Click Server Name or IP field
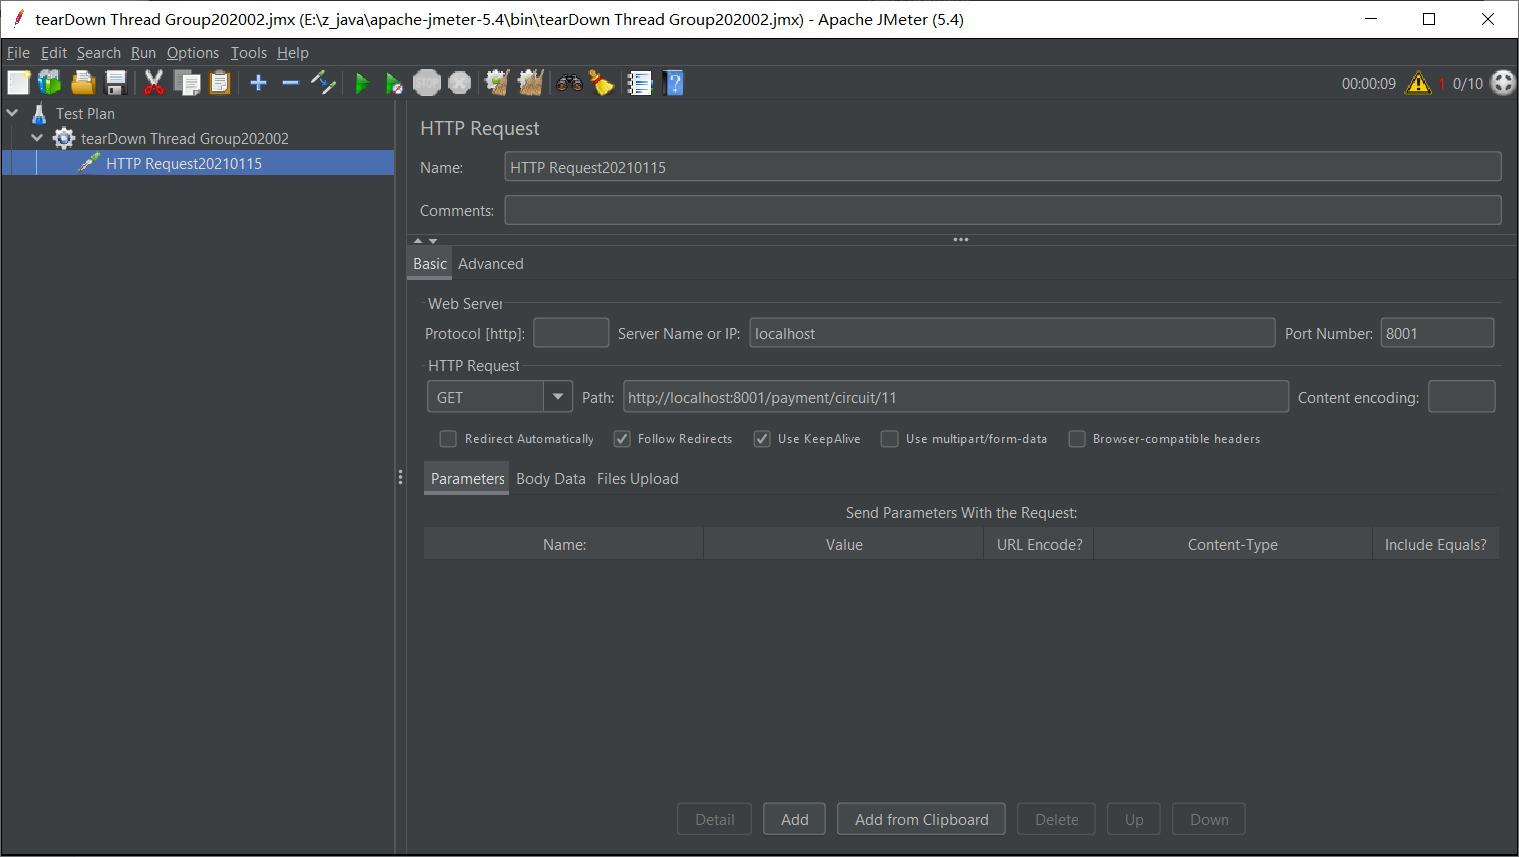This screenshot has width=1519, height=857. click(x=1012, y=333)
